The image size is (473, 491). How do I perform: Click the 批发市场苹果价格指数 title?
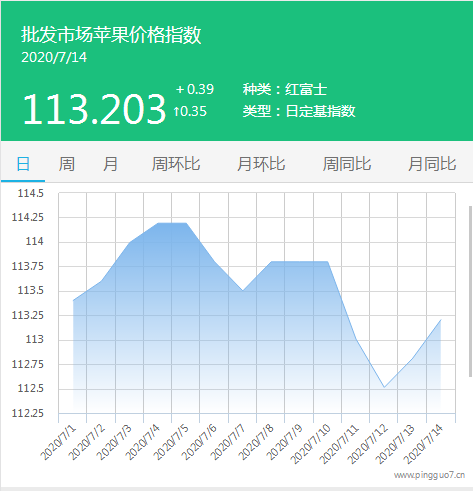(x=111, y=35)
